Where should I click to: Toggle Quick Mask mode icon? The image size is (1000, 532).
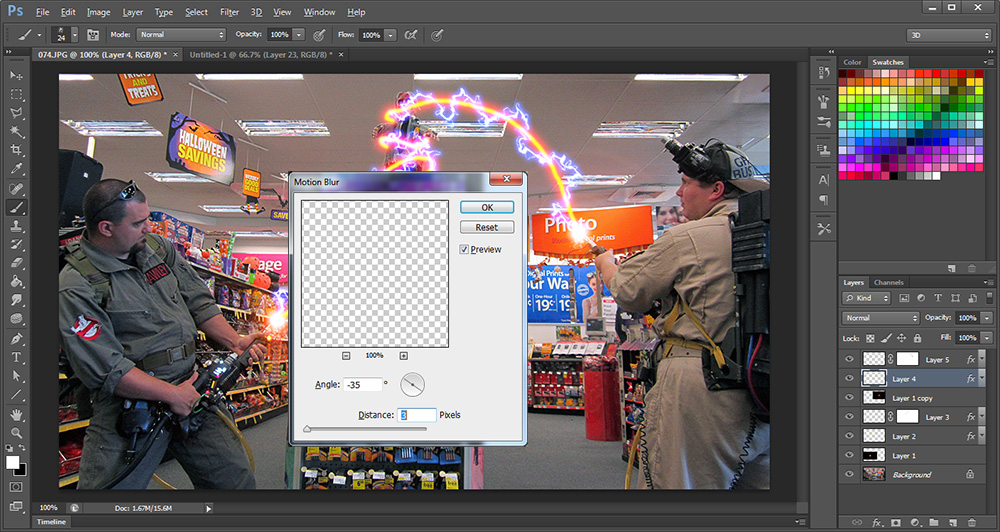pyautogui.click(x=17, y=487)
